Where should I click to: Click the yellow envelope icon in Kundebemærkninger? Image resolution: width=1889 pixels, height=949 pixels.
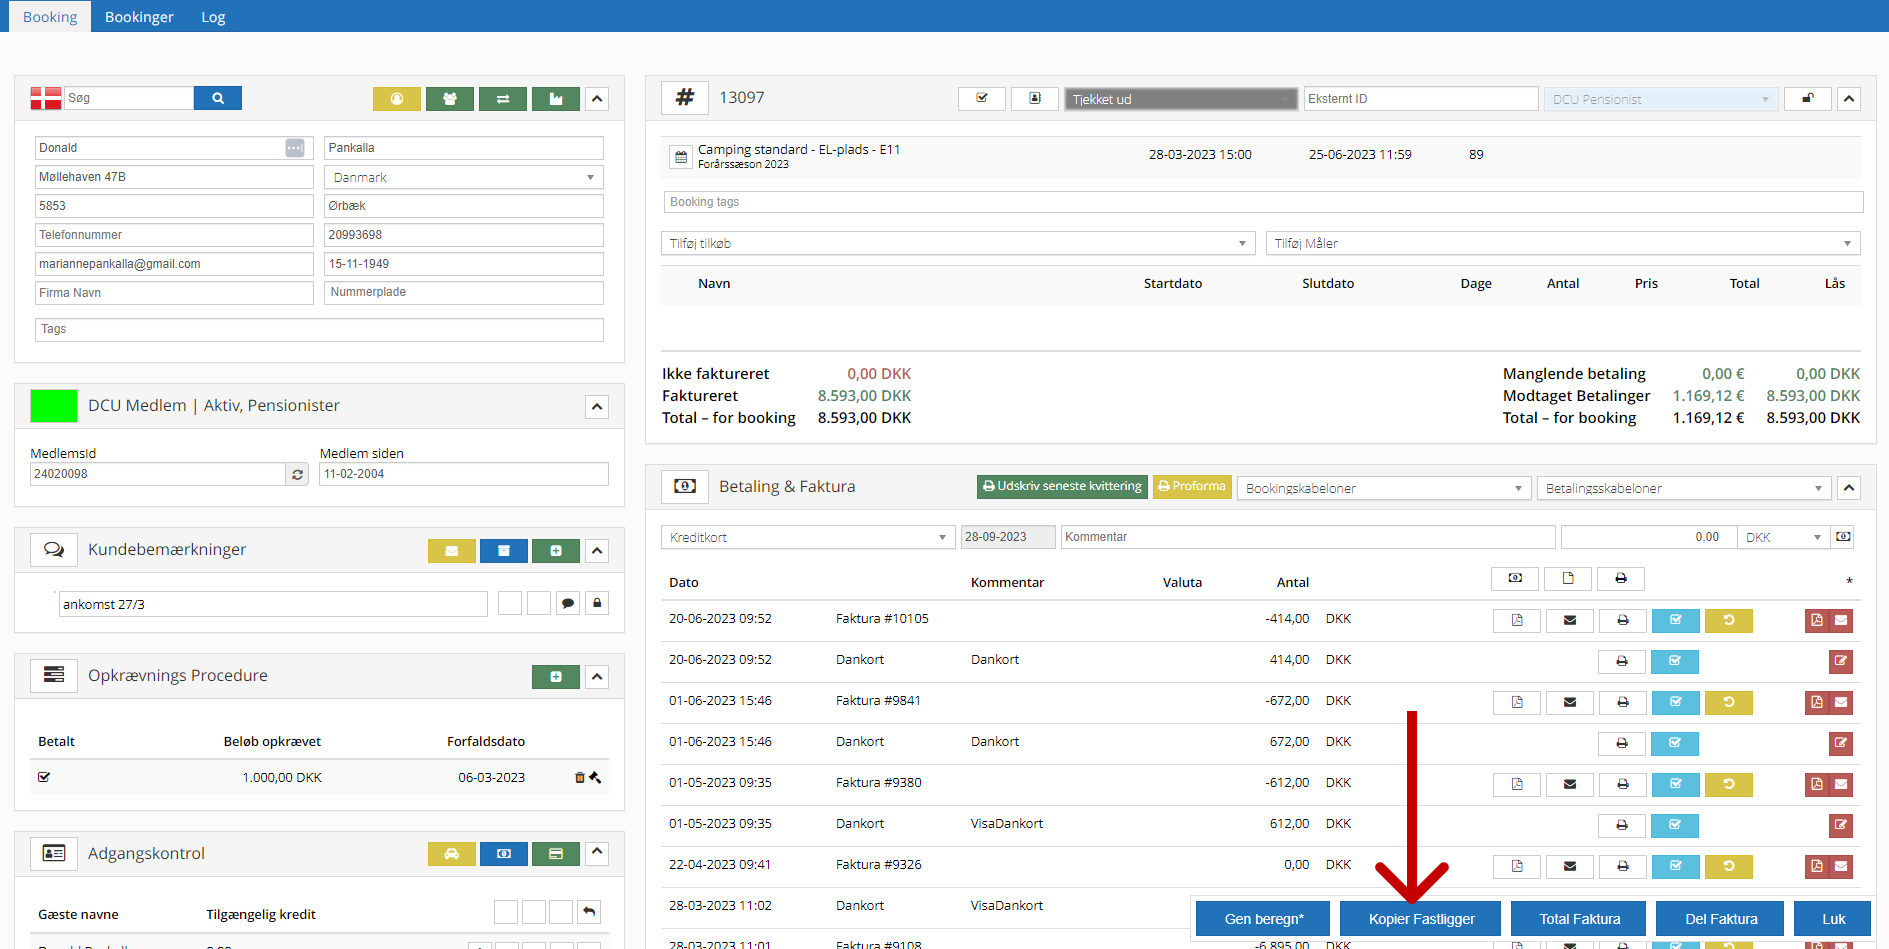[x=452, y=551]
